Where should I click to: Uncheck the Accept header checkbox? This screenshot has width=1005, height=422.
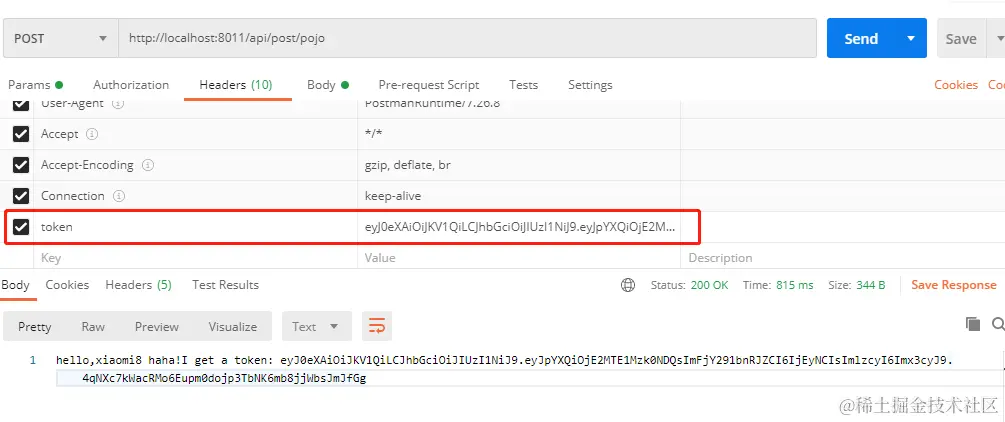(21, 134)
